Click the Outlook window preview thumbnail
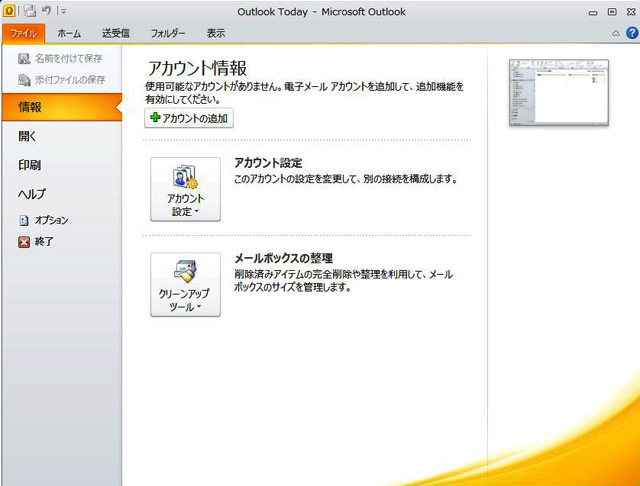 tap(559, 93)
